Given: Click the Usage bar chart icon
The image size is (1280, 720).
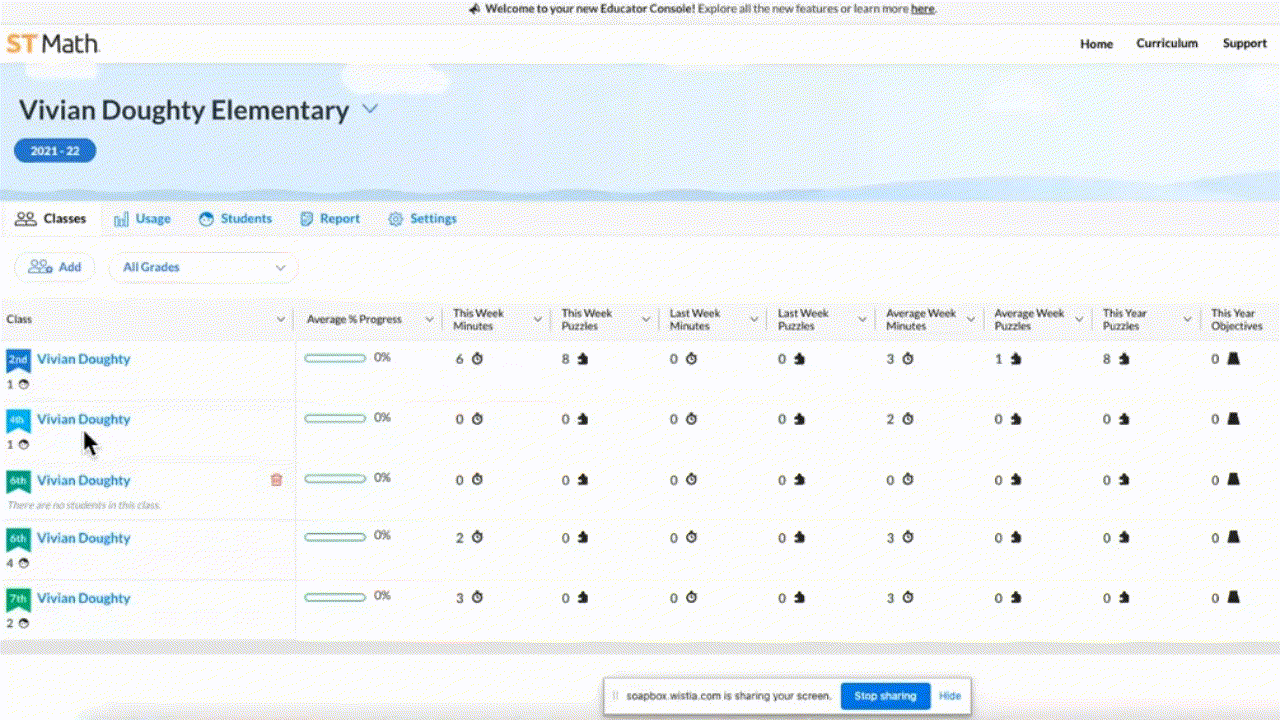Looking at the screenshot, I should point(121,219).
